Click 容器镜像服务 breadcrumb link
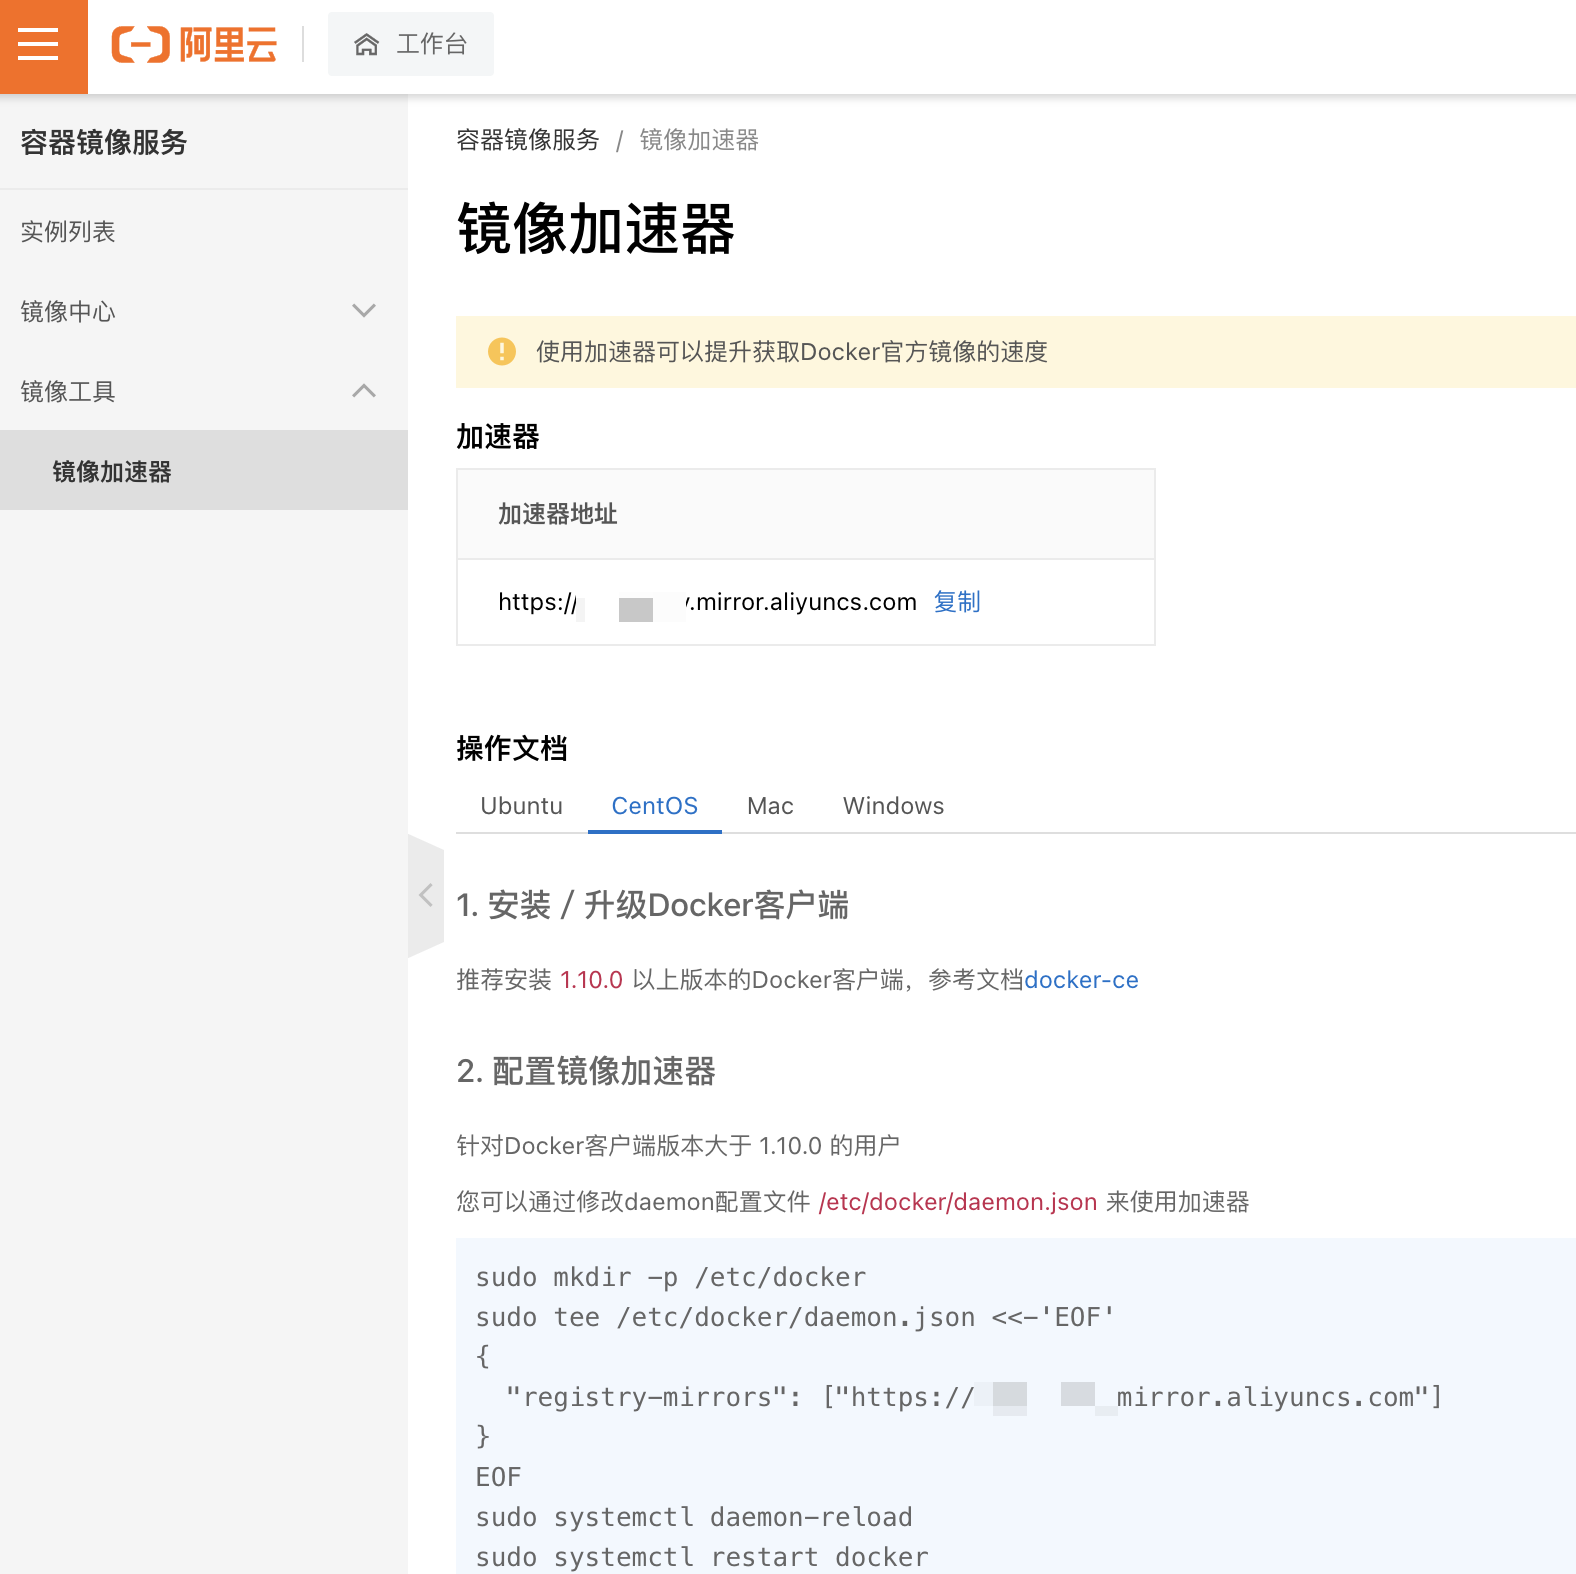The height and width of the screenshot is (1574, 1576). [x=528, y=140]
